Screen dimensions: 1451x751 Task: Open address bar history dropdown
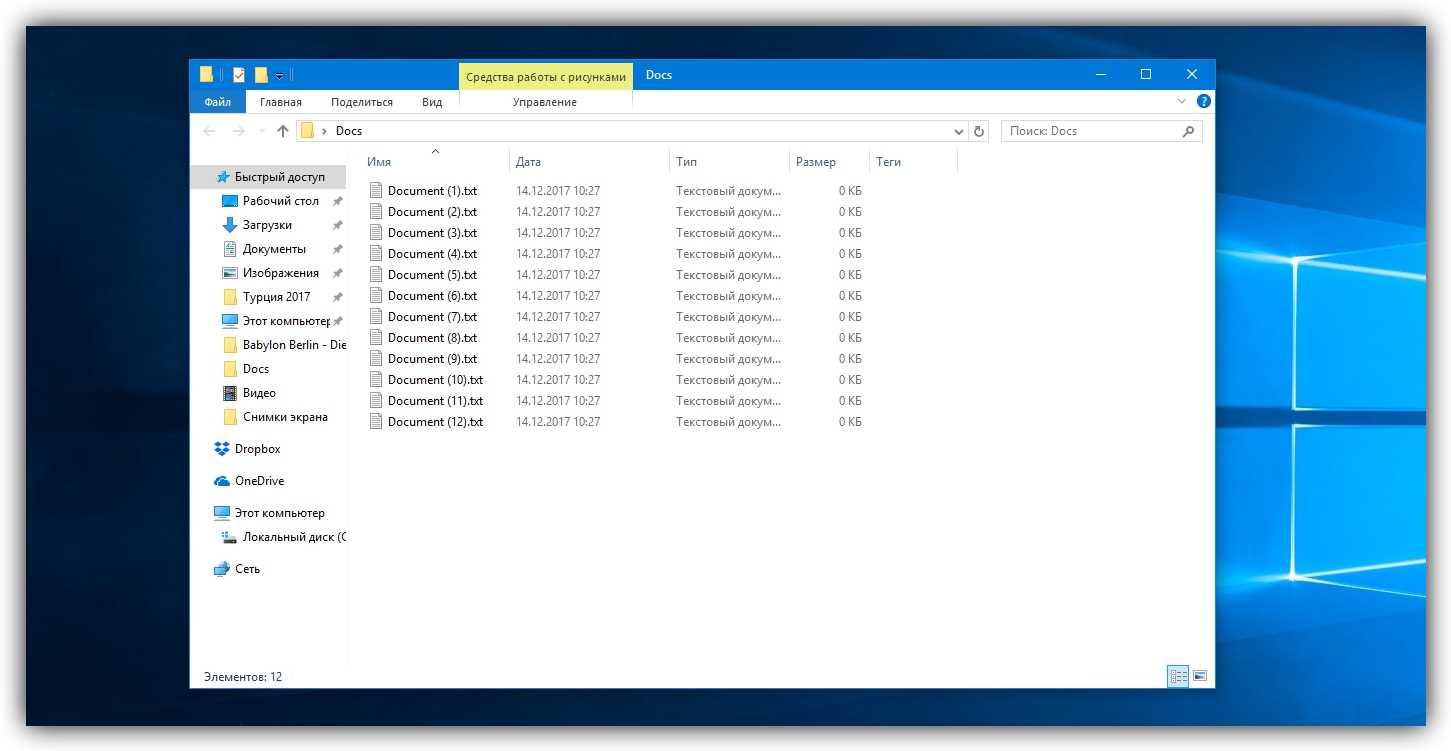[958, 131]
